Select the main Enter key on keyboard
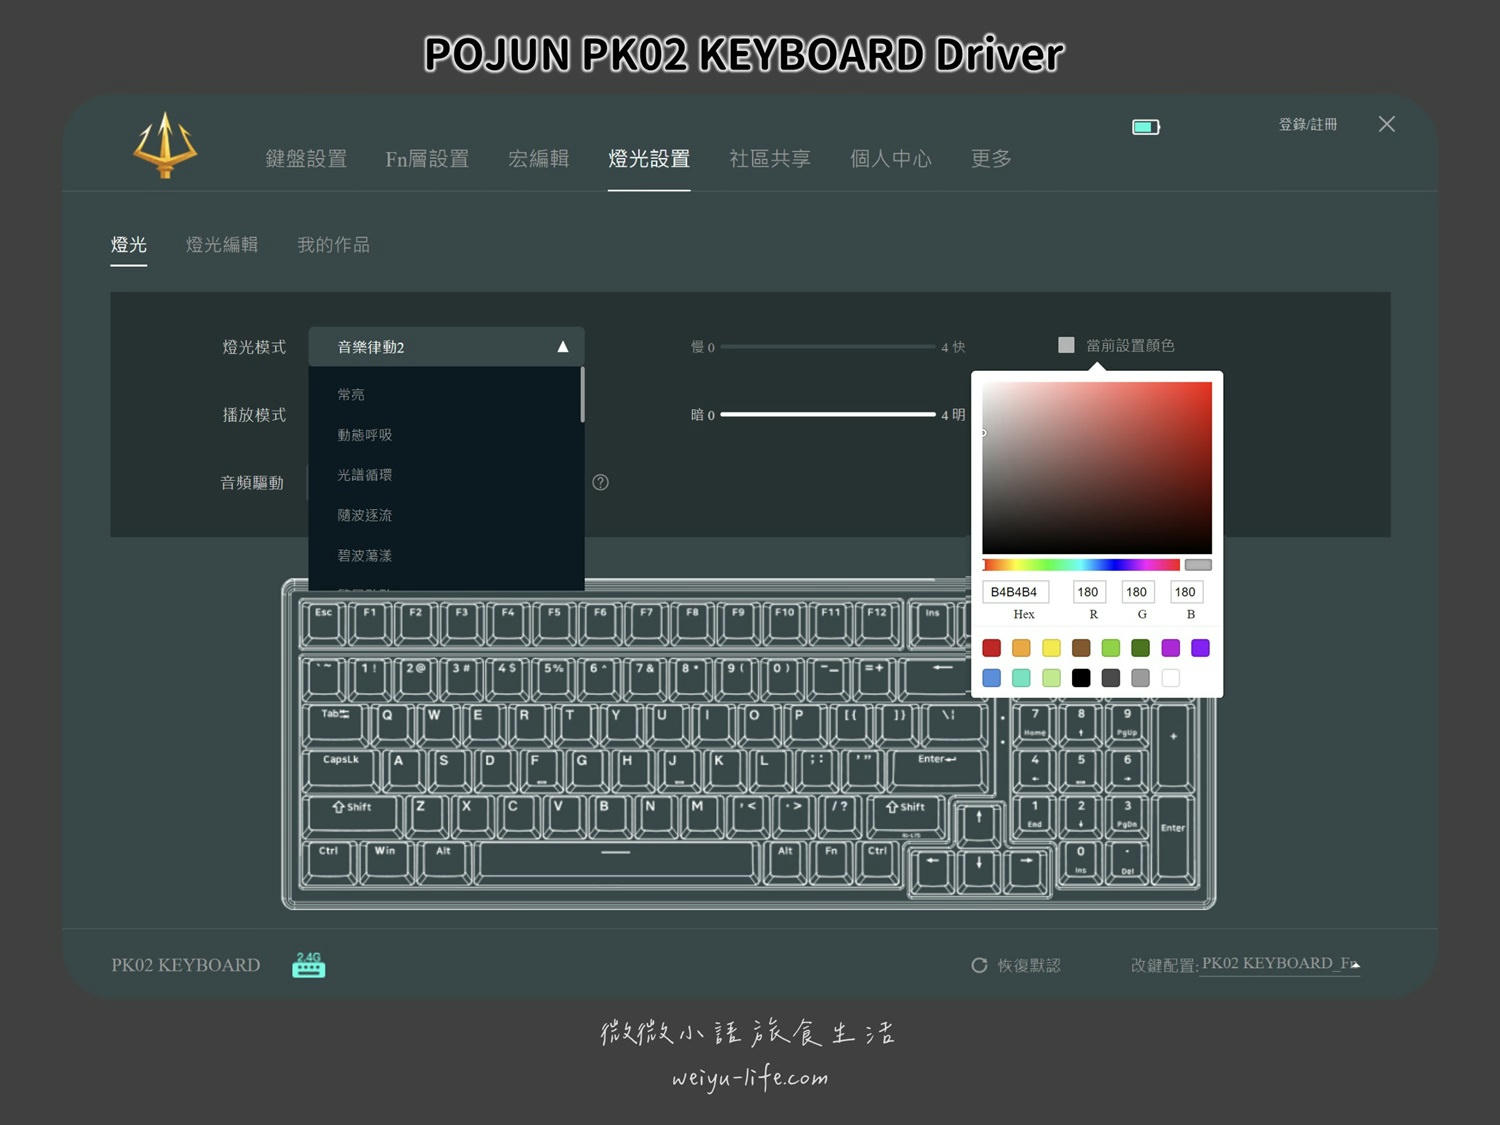1500x1125 pixels. point(937,770)
